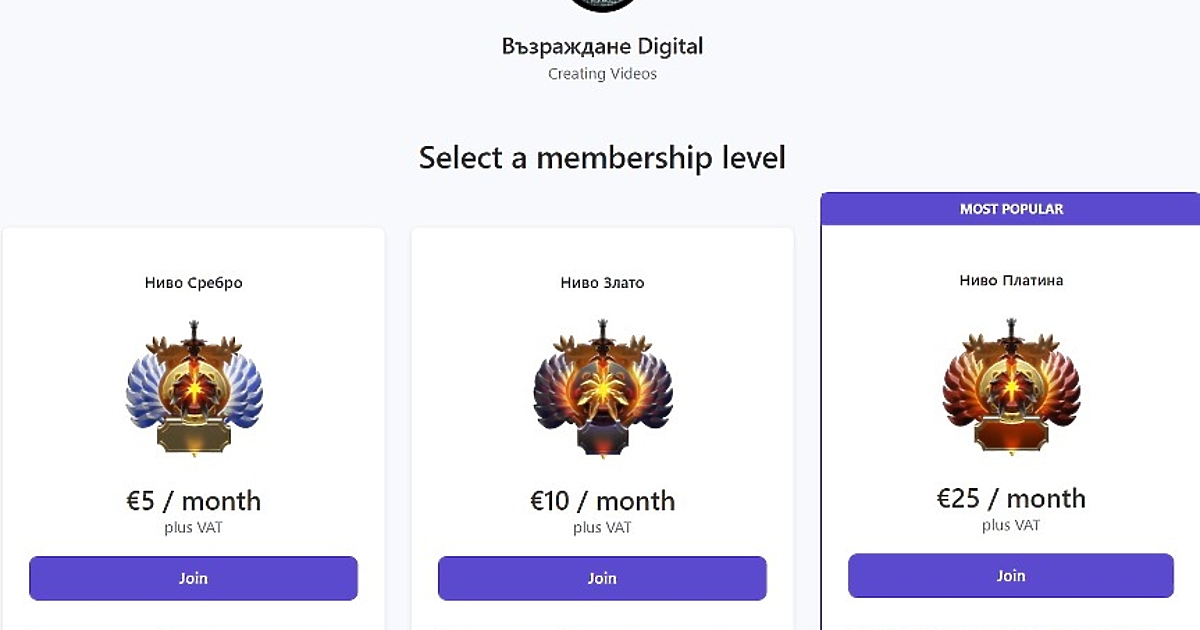Click plus VAT under the €10 price
This screenshot has height=630, width=1200.
click(x=602, y=527)
